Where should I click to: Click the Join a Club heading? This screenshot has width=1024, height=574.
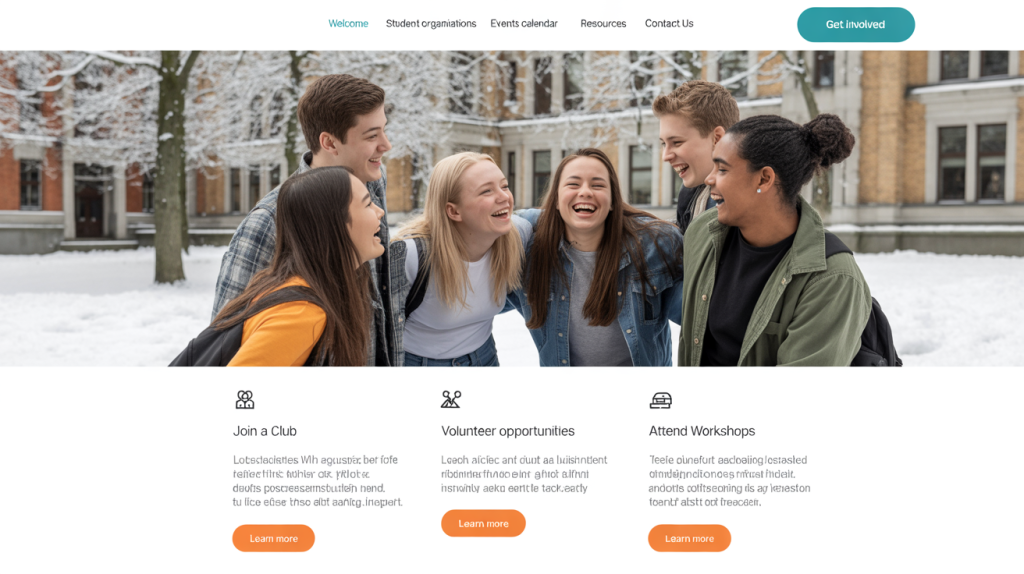(x=265, y=431)
